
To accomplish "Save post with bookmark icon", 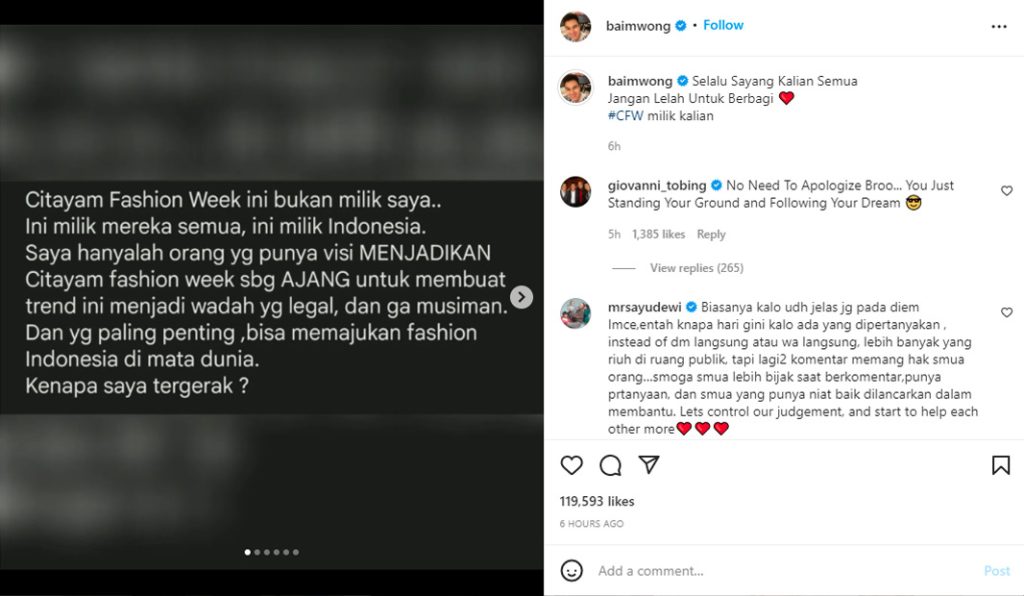I will tap(1000, 465).
